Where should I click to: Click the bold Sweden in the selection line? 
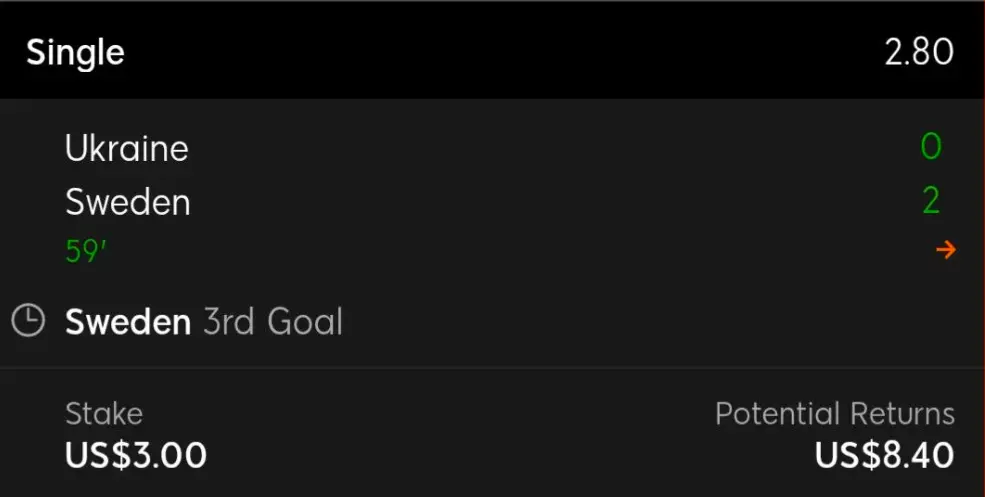[x=128, y=322]
